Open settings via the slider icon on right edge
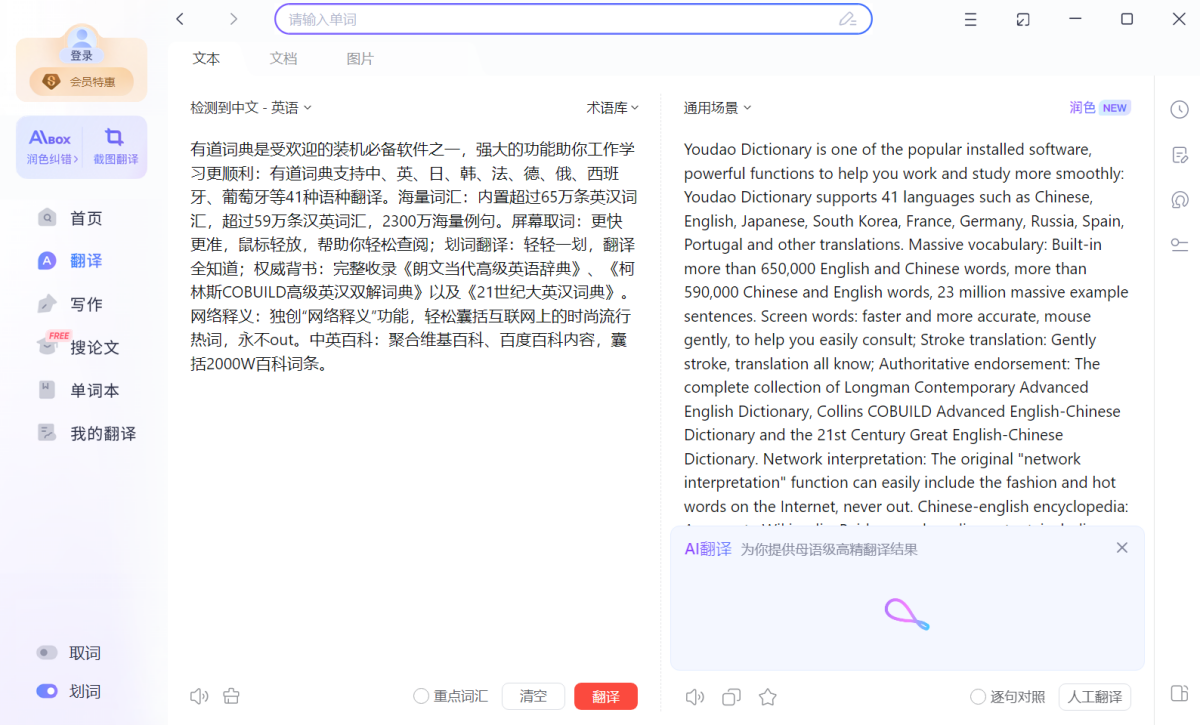The width and height of the screenshot is (1200, 725). point(1179,244)
